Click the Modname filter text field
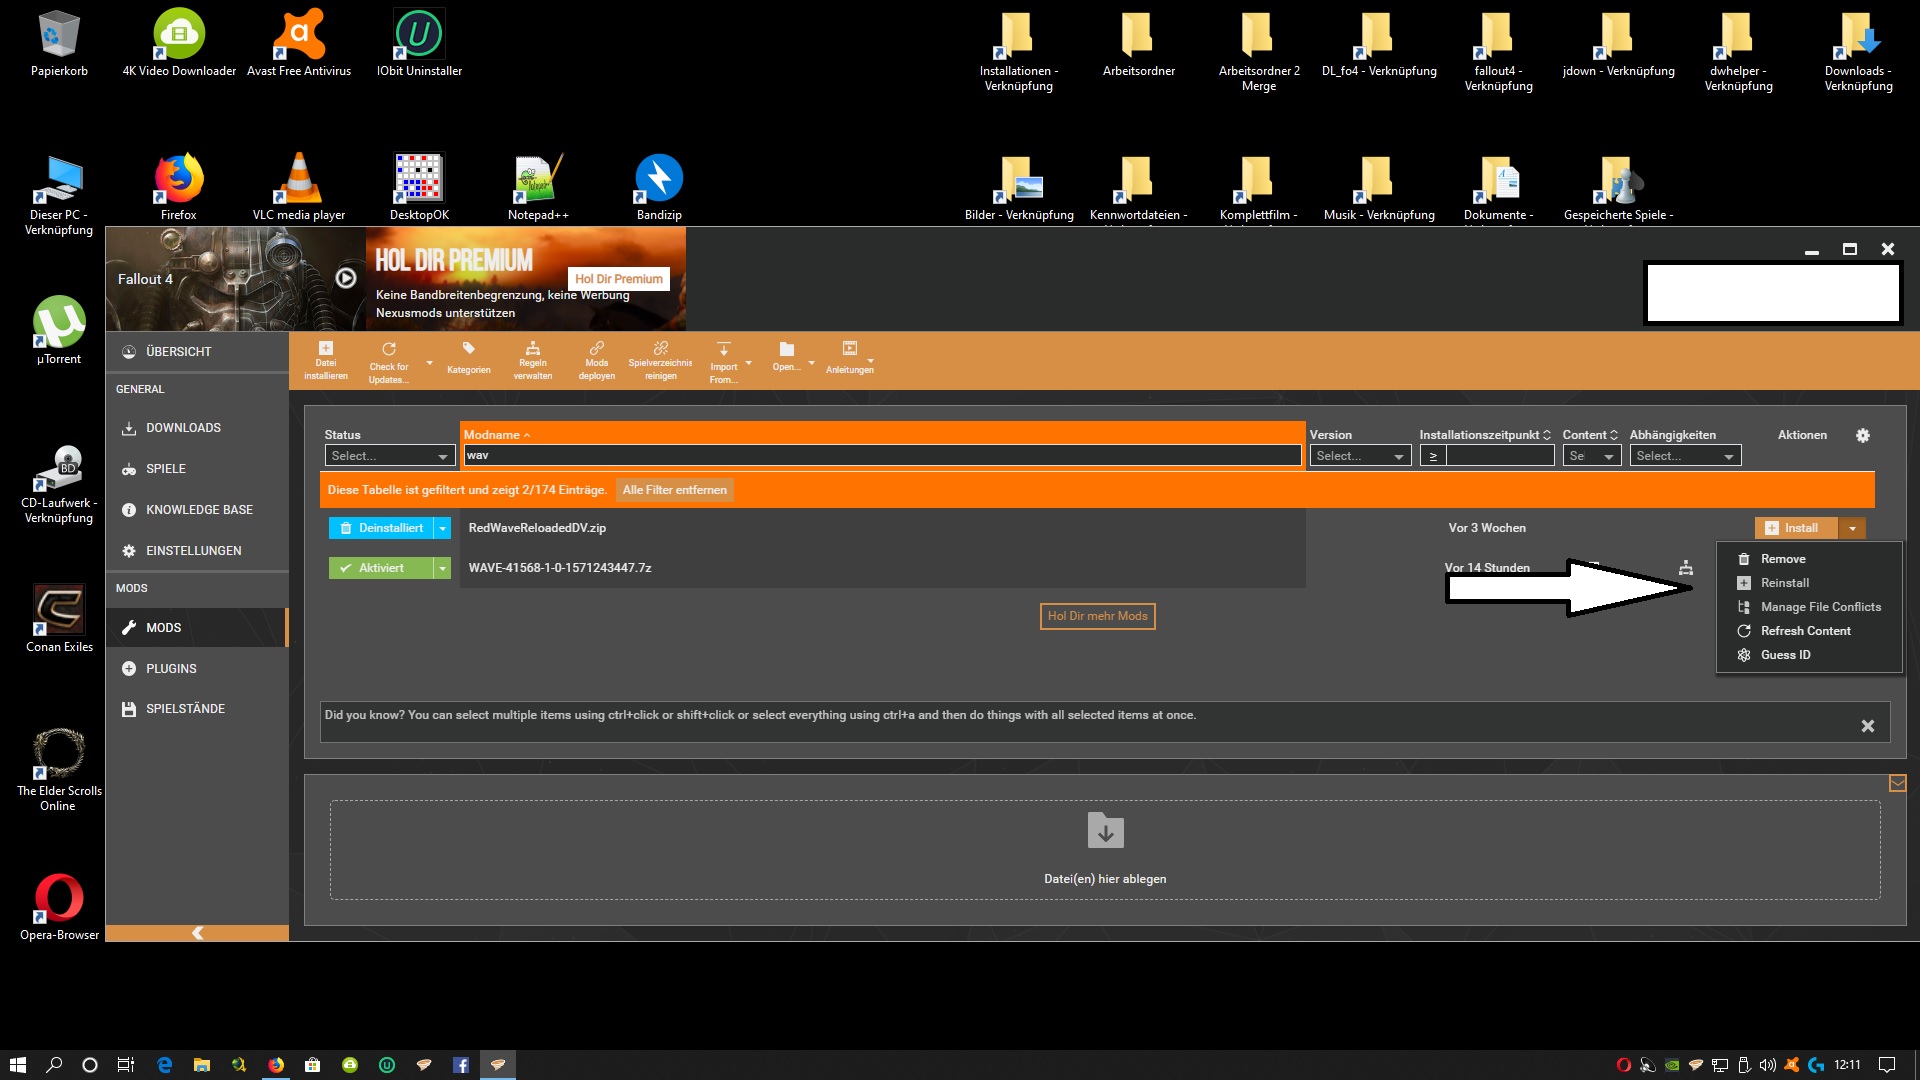 (x=882, y=456)
